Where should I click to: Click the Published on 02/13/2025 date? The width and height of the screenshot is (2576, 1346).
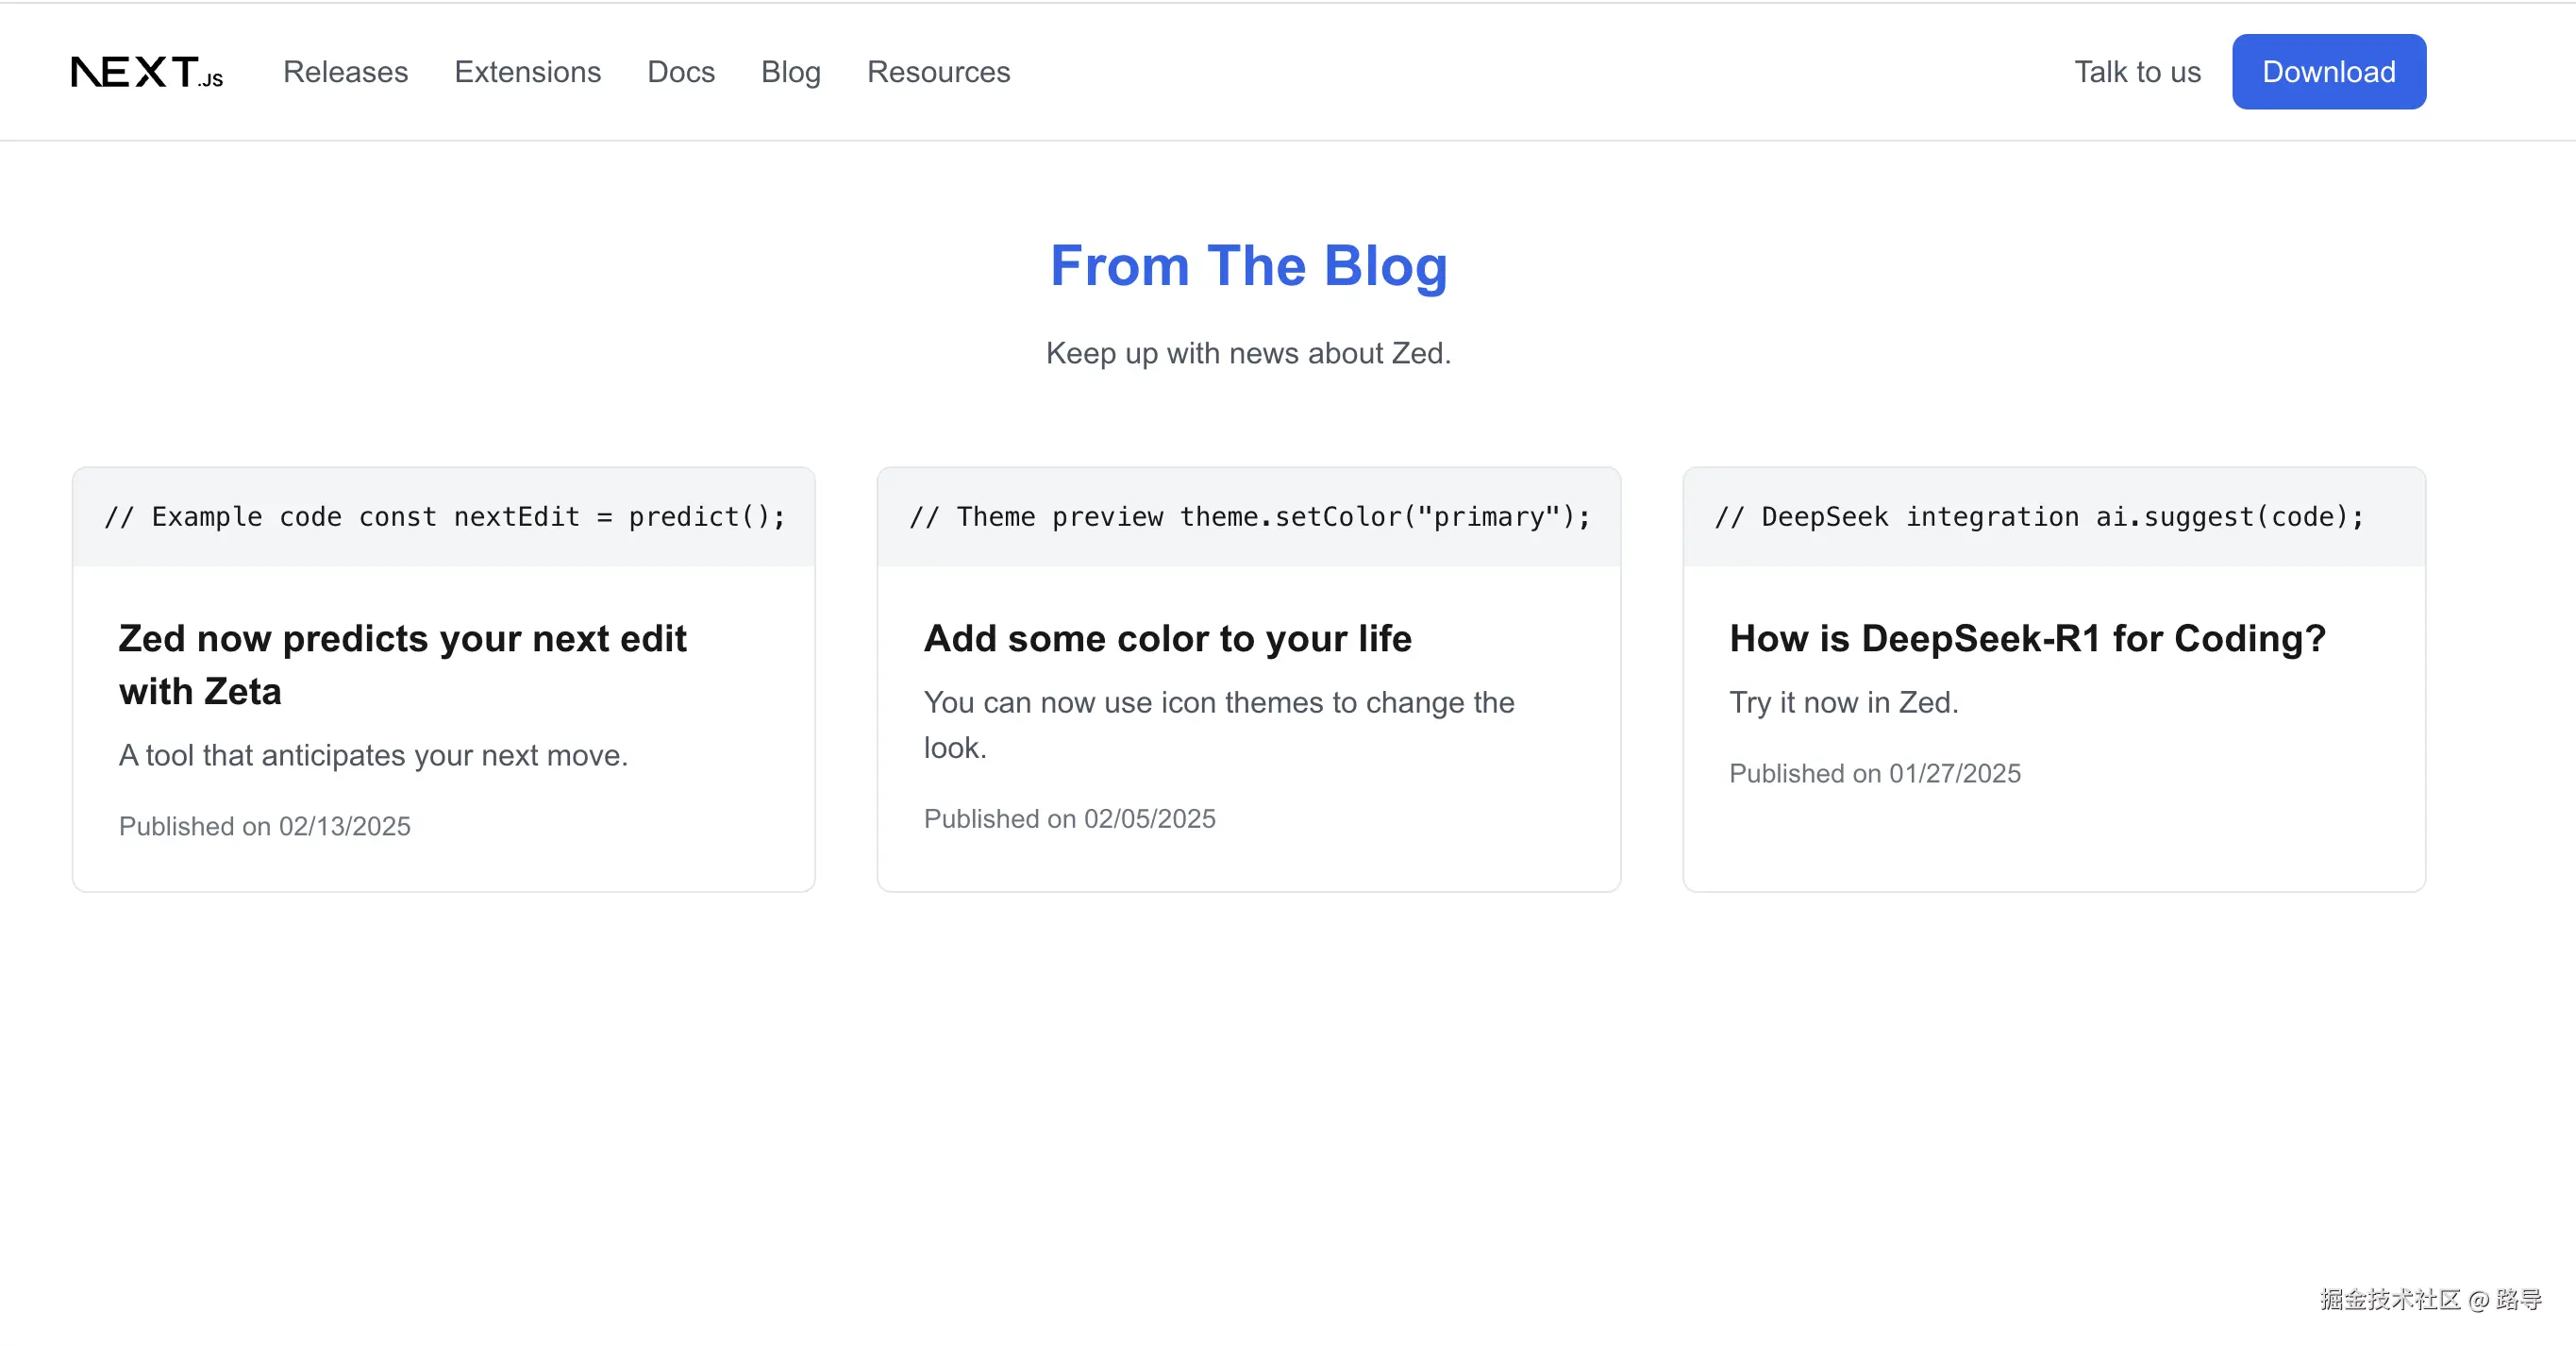[264, 826]
